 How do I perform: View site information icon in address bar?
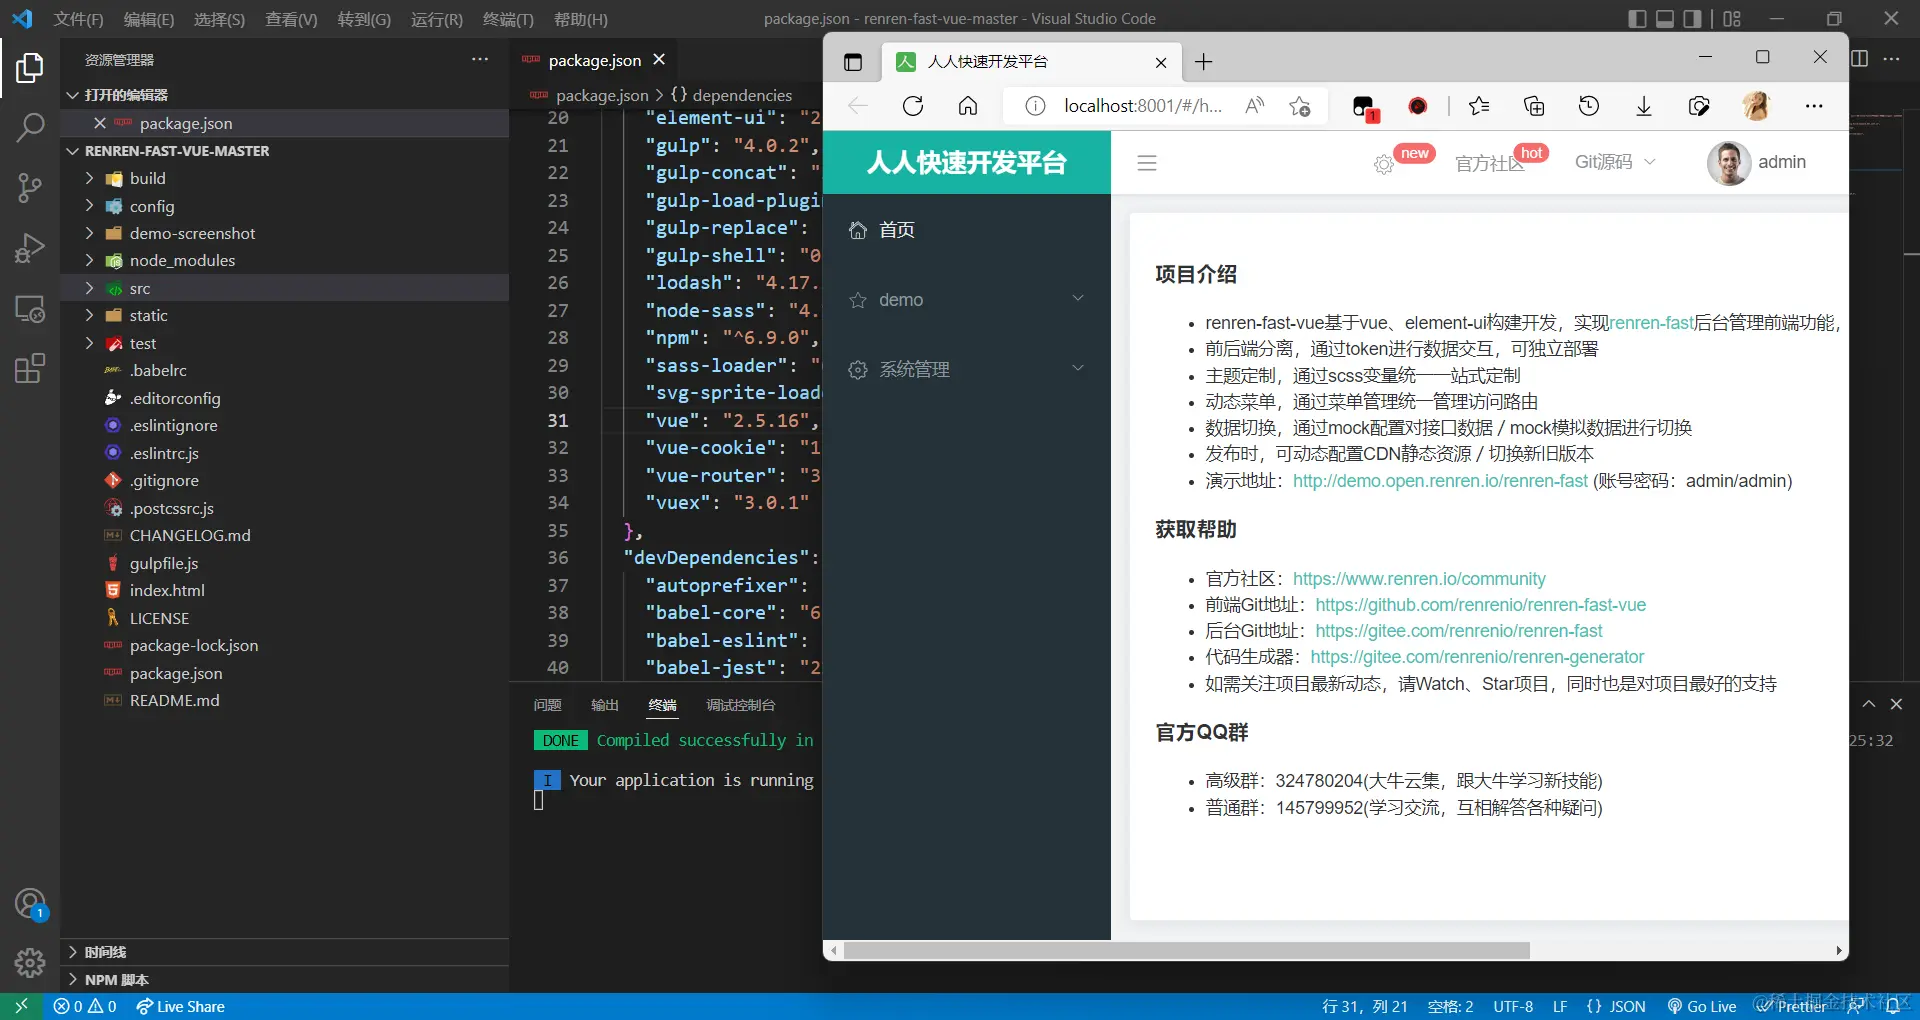[x=1035, y=106]
